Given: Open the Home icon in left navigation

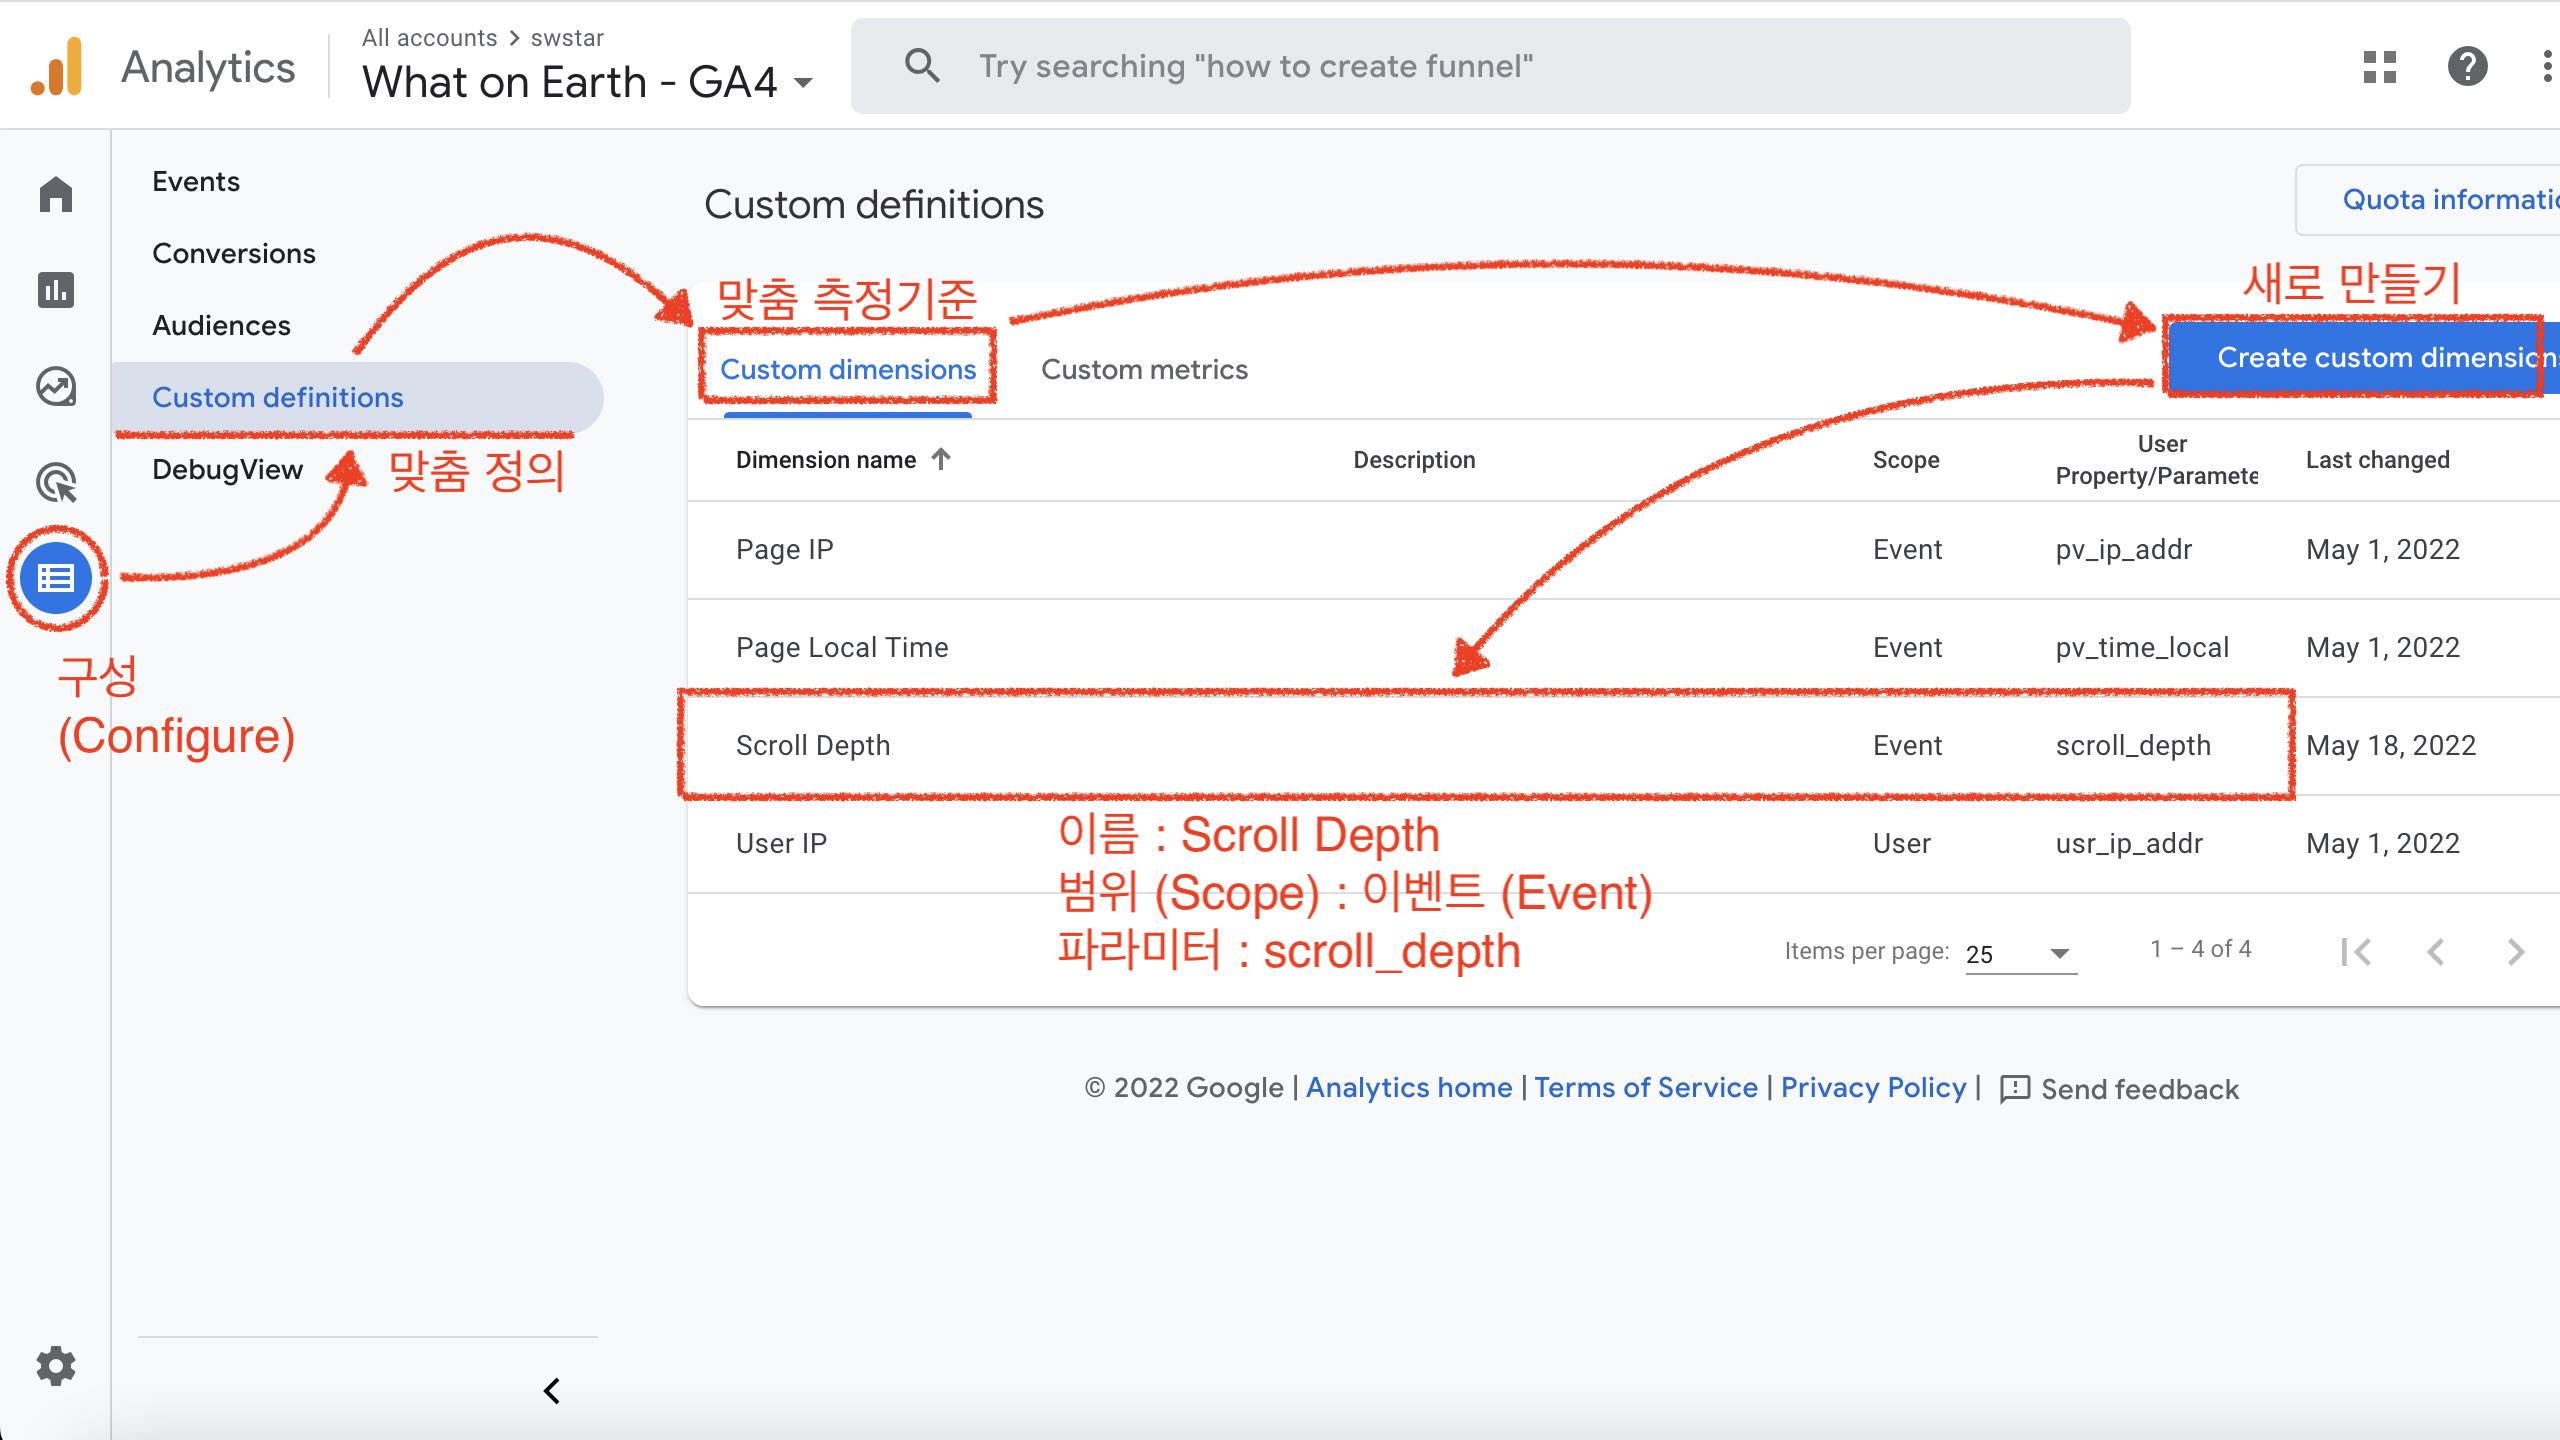Looking at the screenshot, I should point(56,194).
